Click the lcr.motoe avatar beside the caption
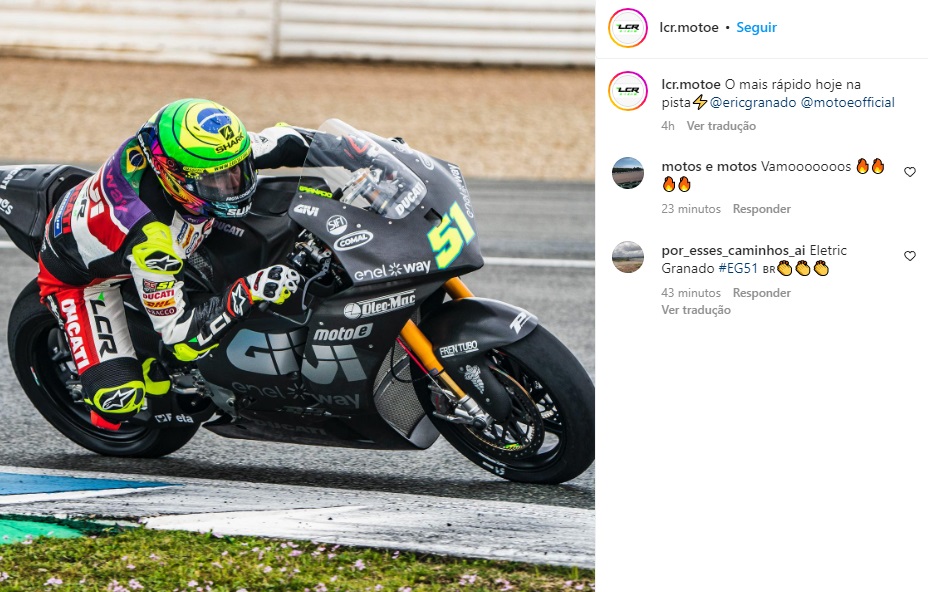This screenshot has height=592, width=928. coord(627,91)
